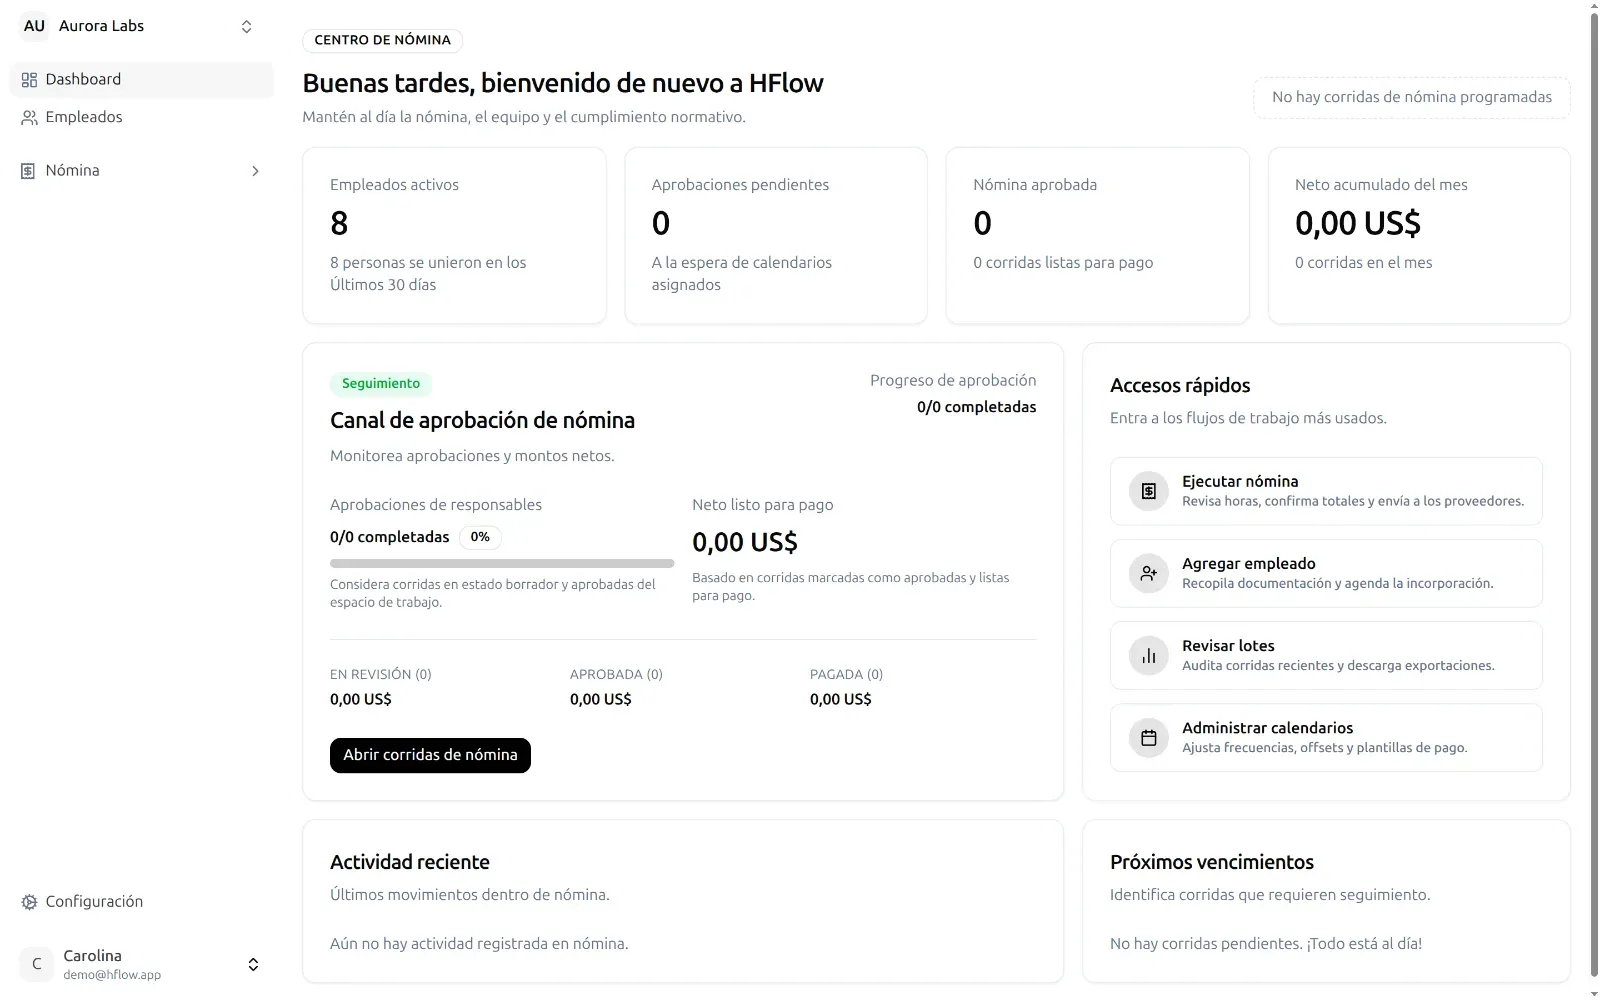Expand the Nómina submenu chevron

[255, 171]
